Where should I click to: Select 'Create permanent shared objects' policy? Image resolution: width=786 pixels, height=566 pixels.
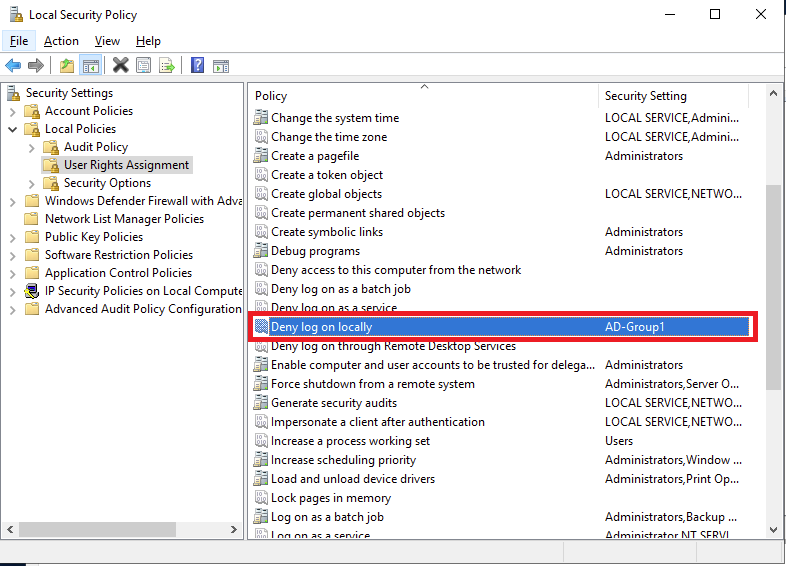(358, 213)
